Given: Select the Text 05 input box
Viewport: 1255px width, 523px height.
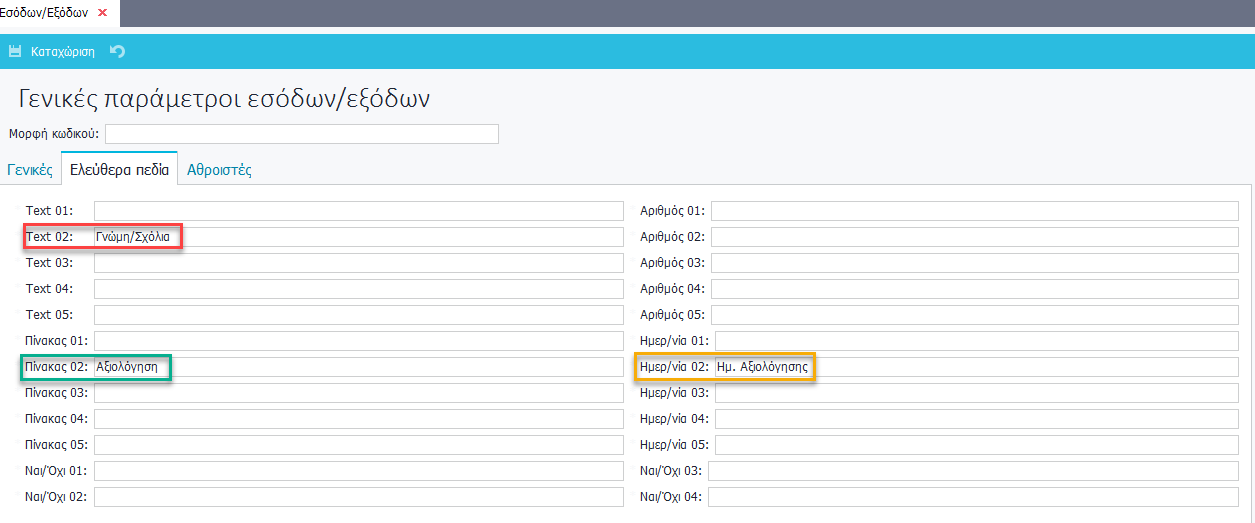Looking at the screenshot, I should point(358,315).
